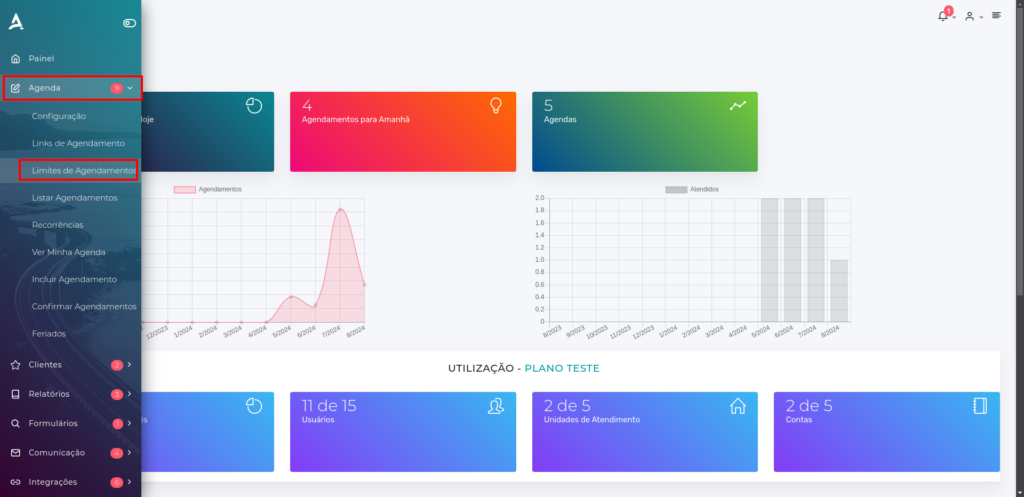Toggle Atendidos series in chart legend

[692, 189]
